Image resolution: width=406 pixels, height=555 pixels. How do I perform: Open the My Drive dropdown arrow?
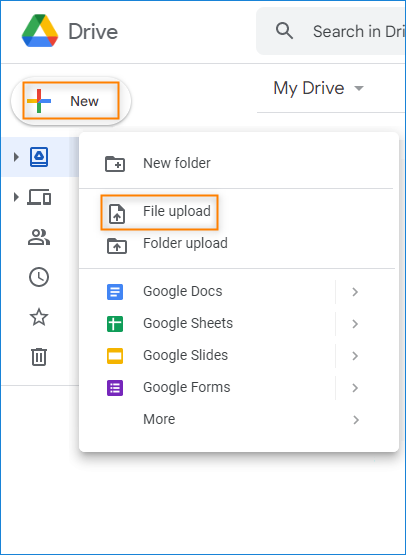coord(359,88)
